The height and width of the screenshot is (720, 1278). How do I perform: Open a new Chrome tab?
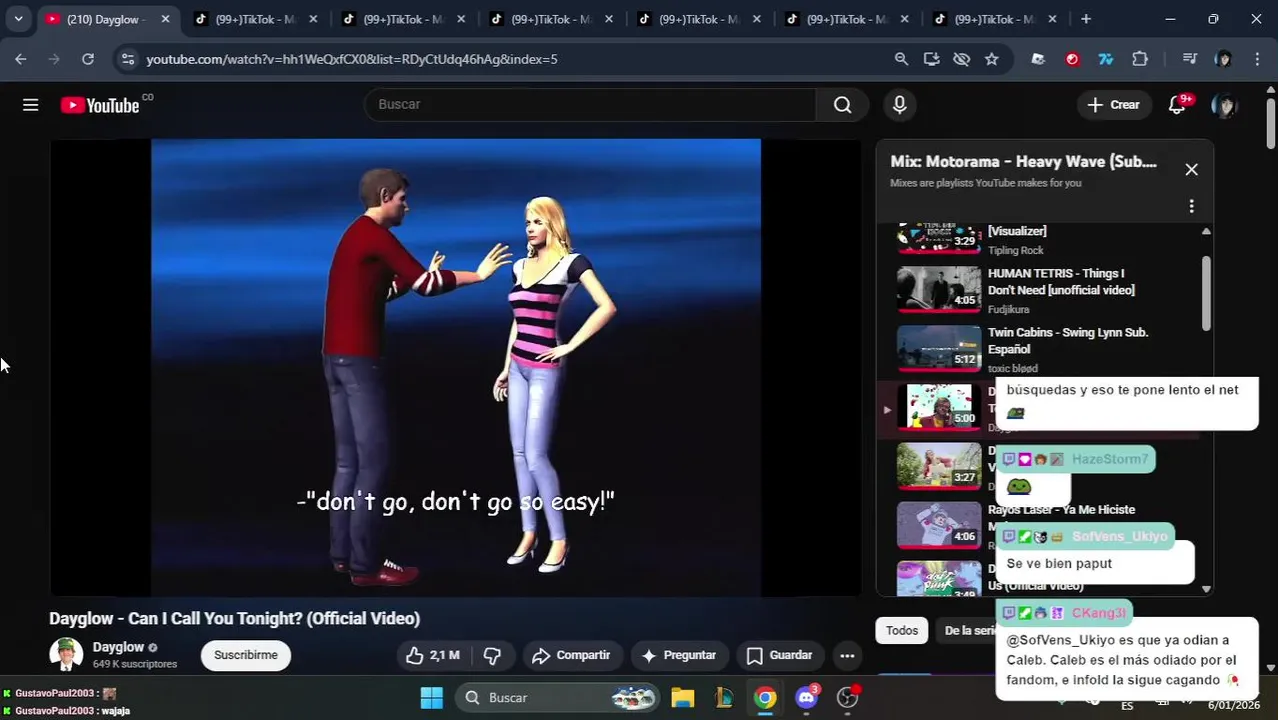coord(1086,19)
